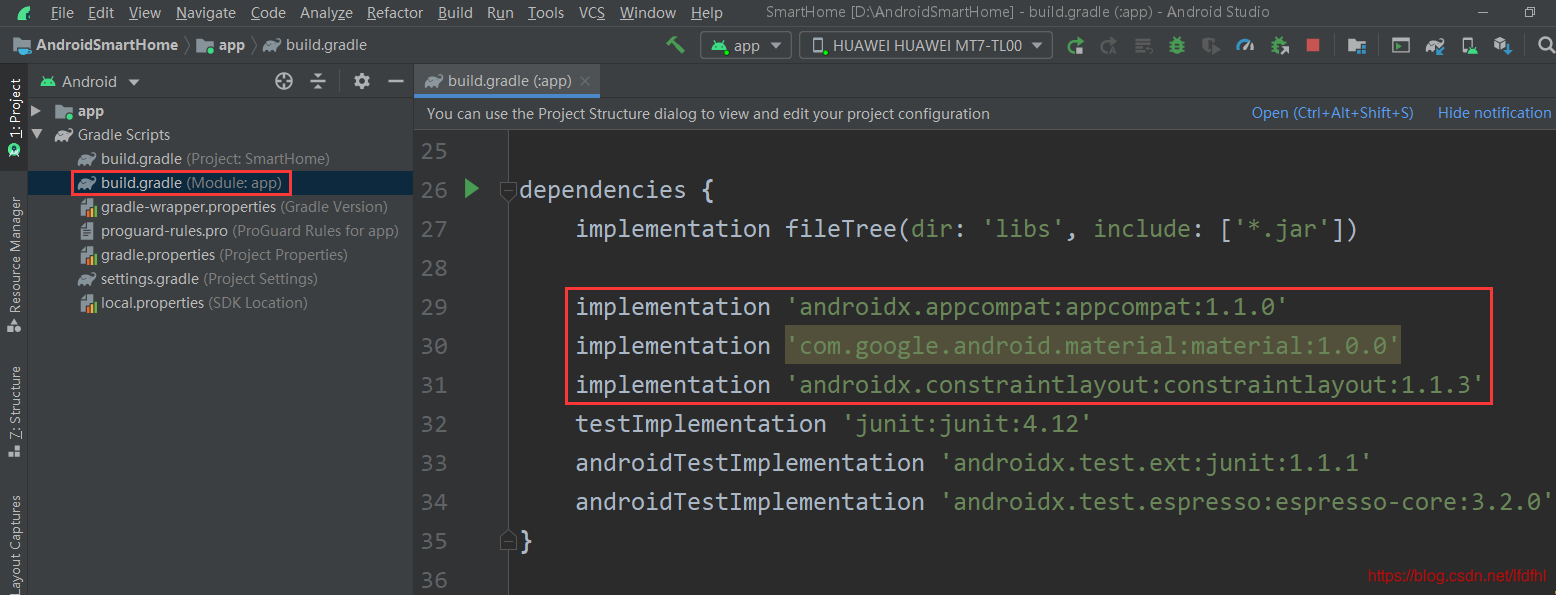Image resolution: width=1556 pixels, height=595 pixels.
Task: Open the File menu
Action: click(x=61, y=13)
